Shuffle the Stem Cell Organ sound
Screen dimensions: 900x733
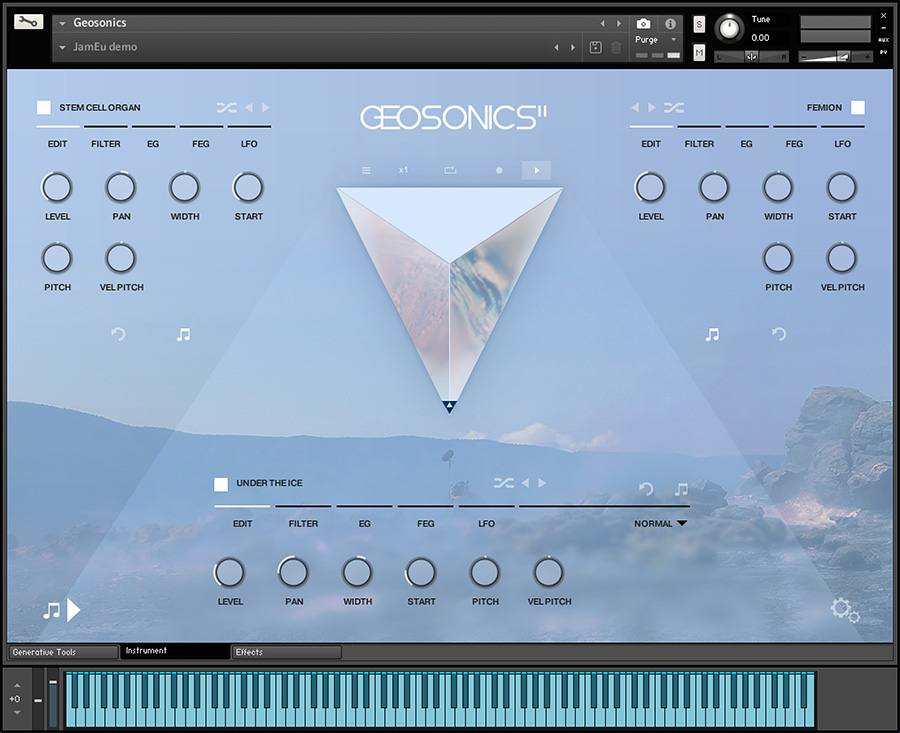(x=225, y=108)
